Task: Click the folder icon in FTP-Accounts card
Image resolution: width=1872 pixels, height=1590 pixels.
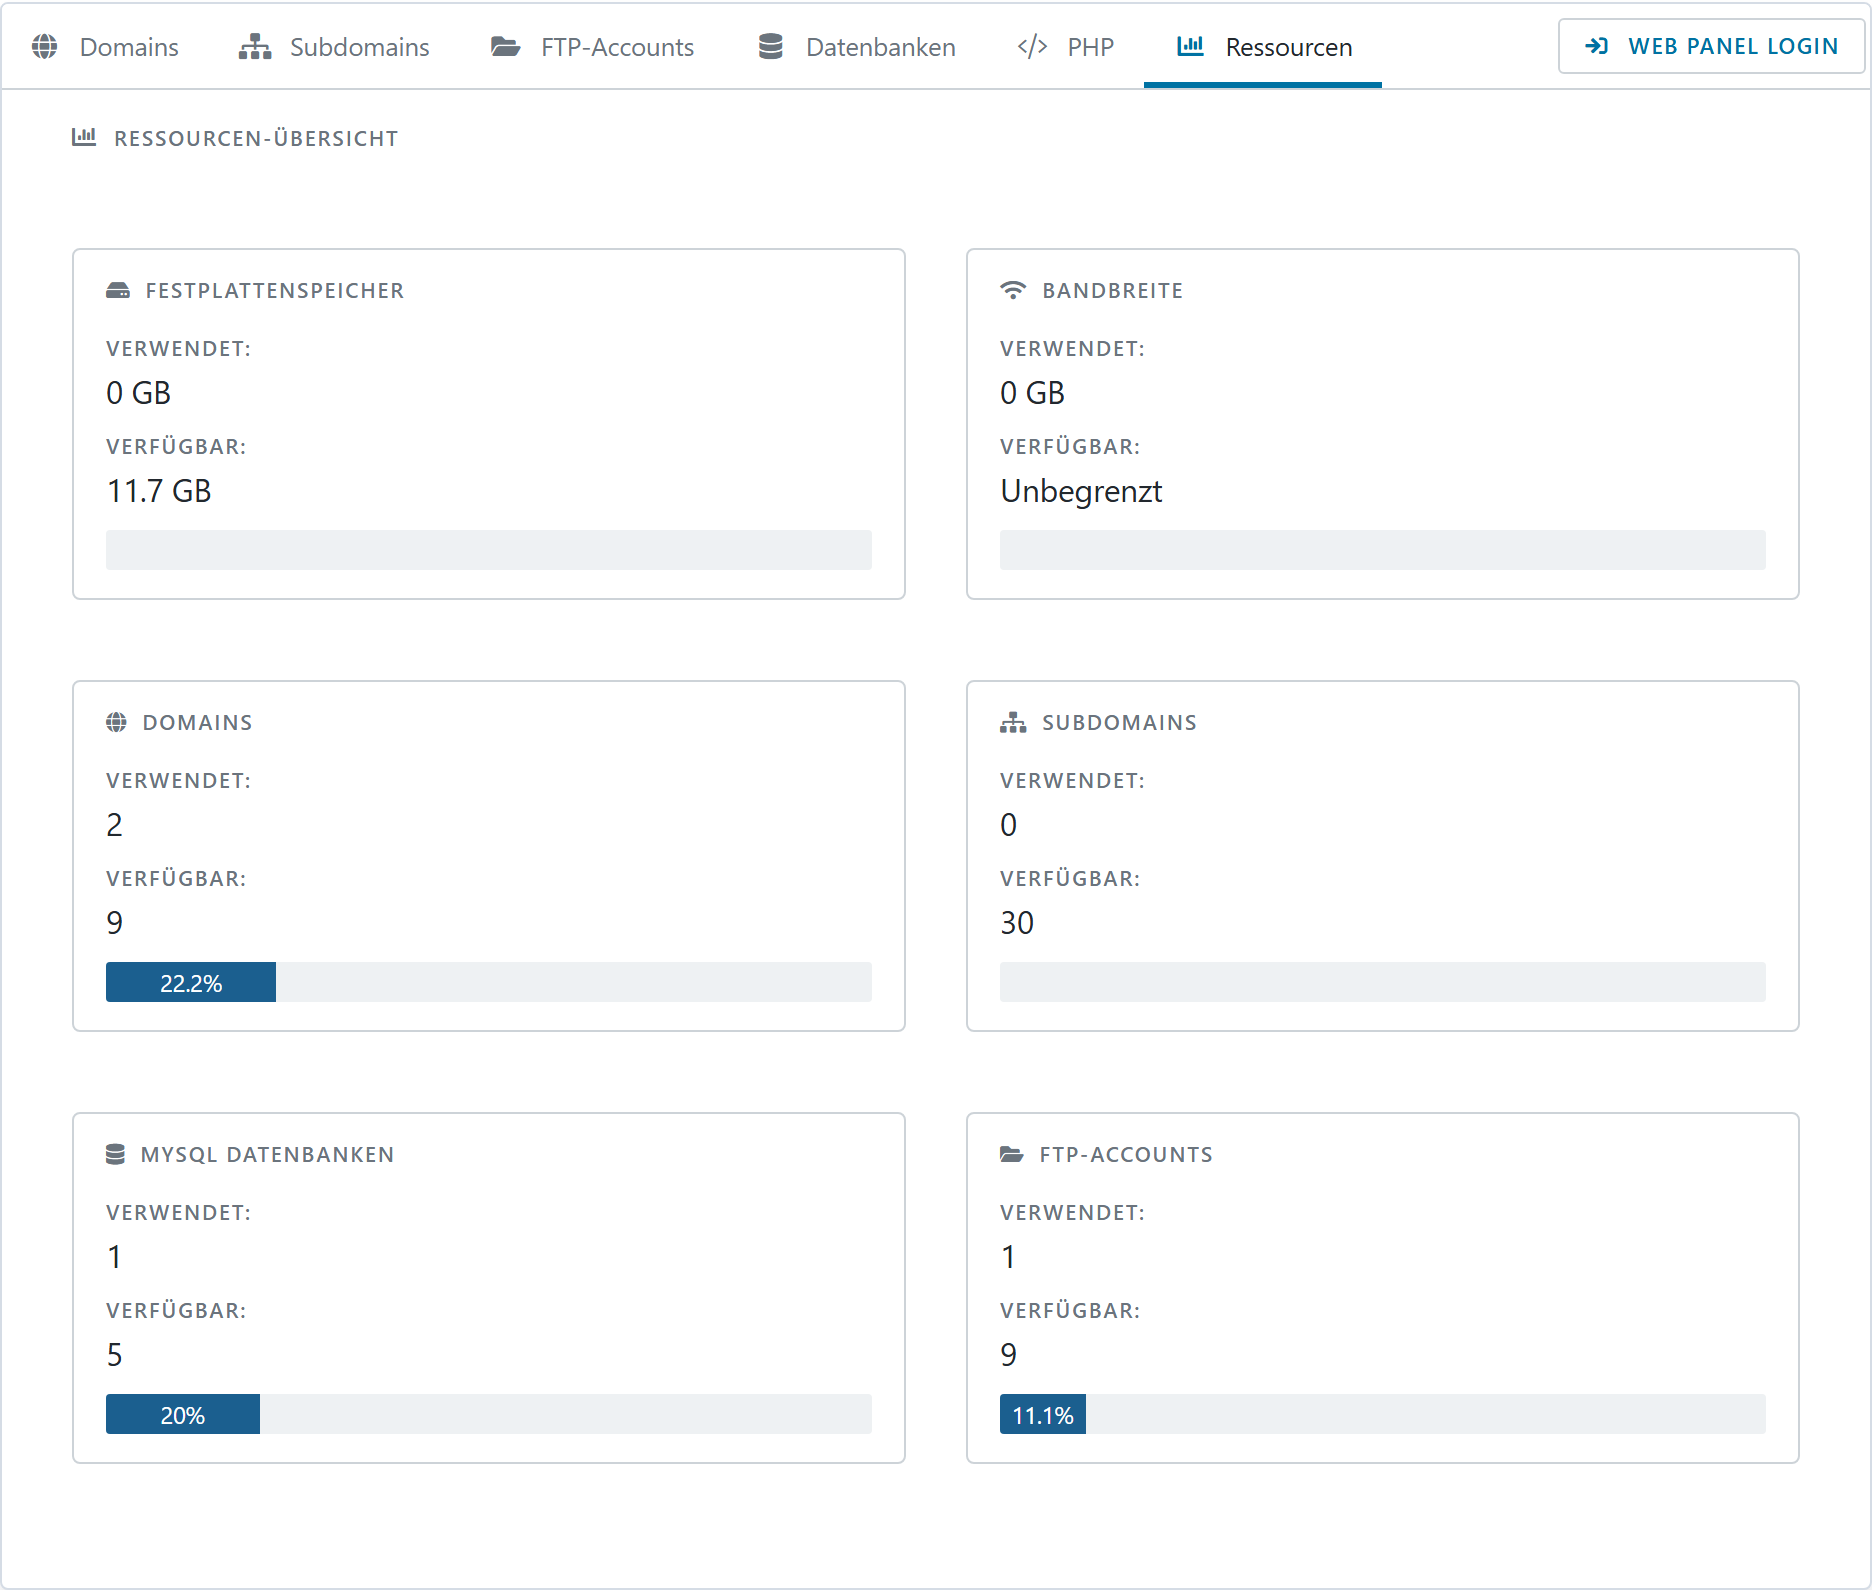Action: (1012, 1155)
